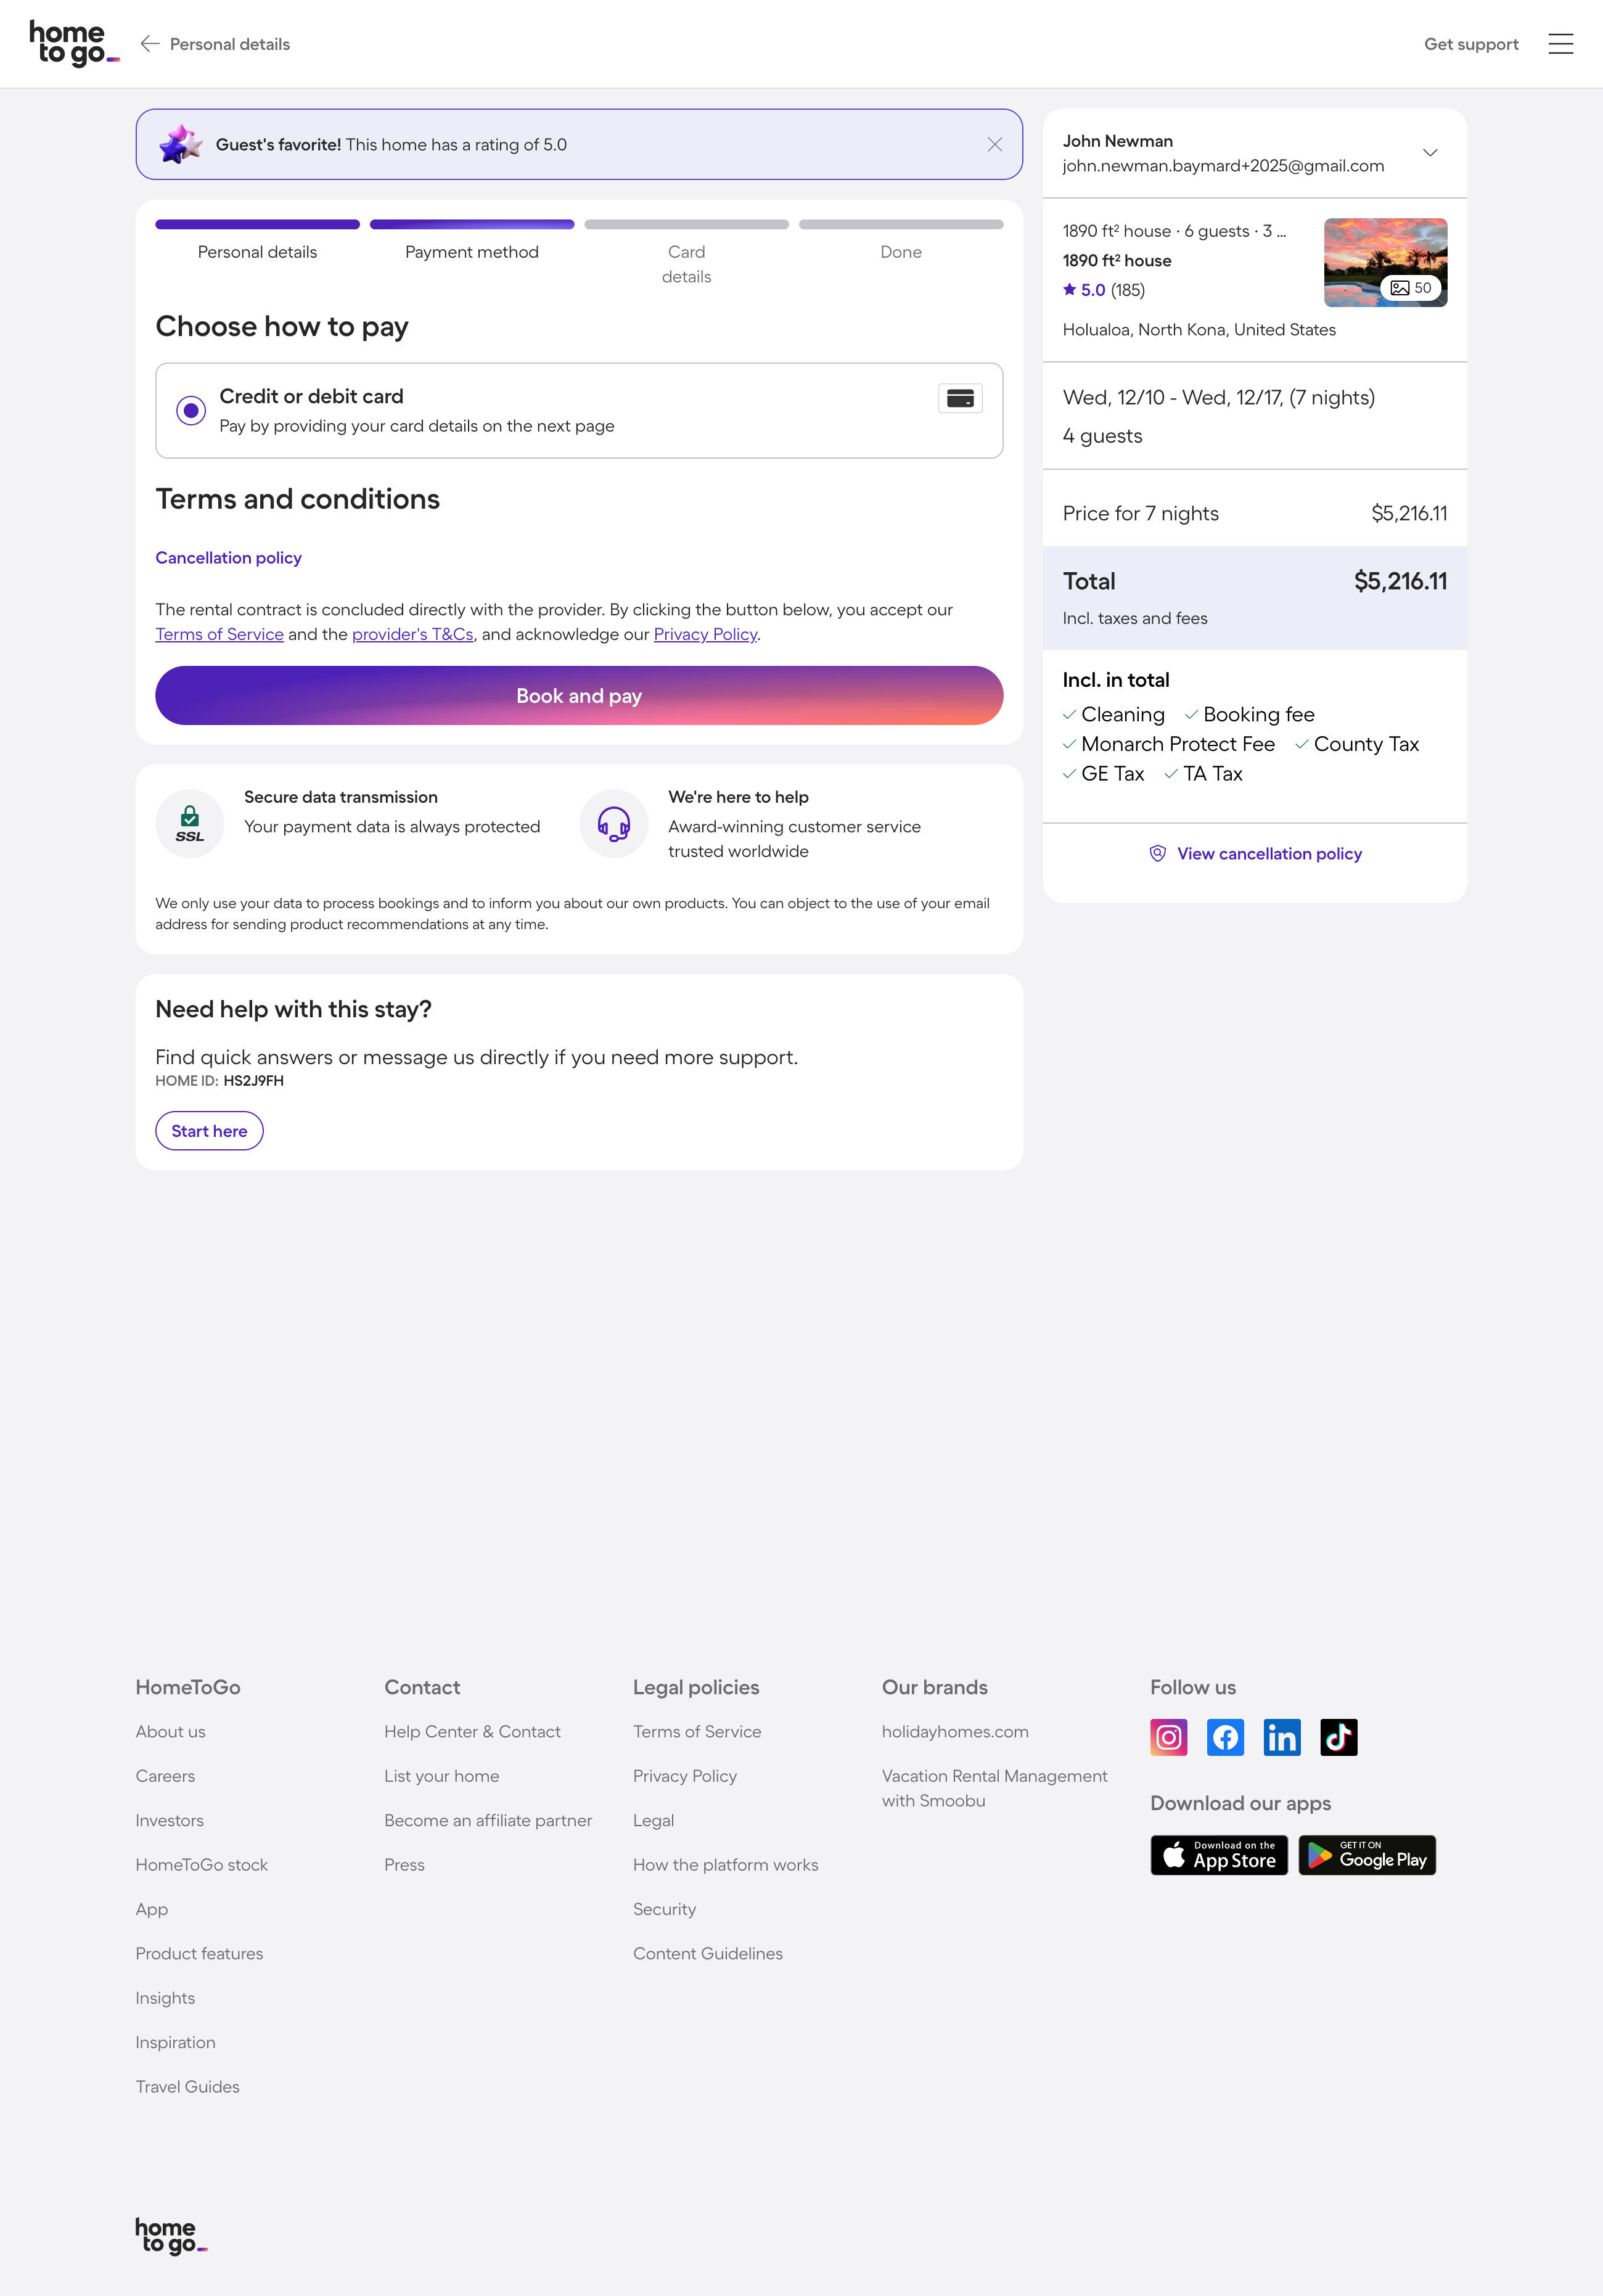
Task: Dismiss the Guest's favorite banner
Action: (995, 144)
